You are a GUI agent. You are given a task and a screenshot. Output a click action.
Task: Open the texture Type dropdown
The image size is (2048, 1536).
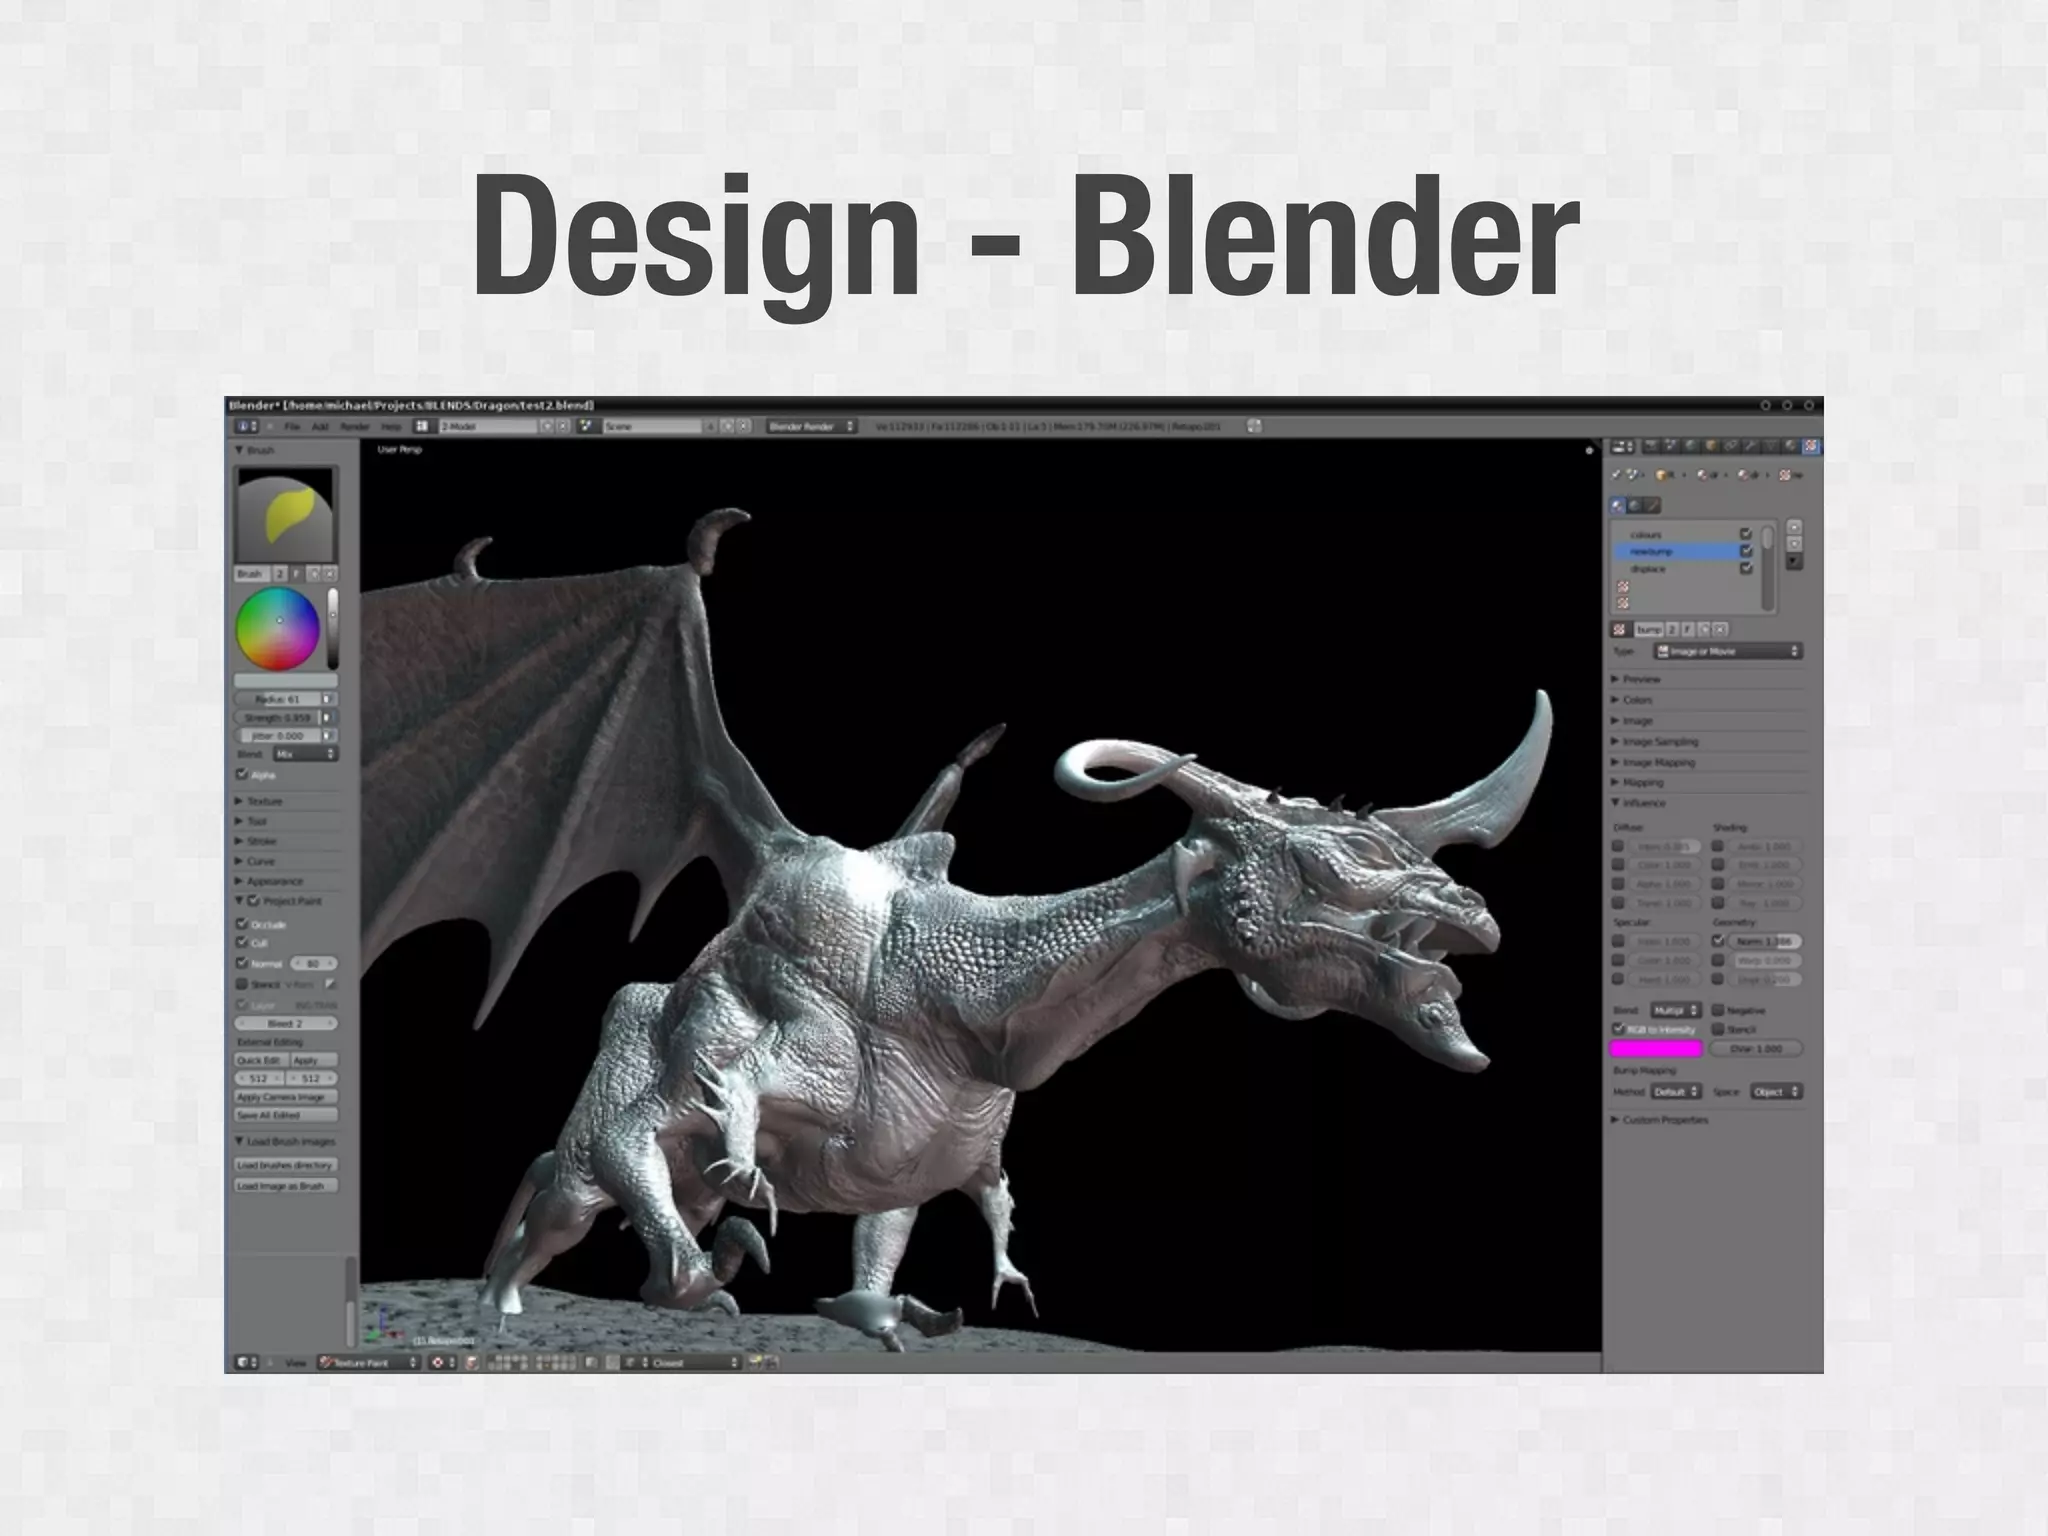click(1728, 651)
